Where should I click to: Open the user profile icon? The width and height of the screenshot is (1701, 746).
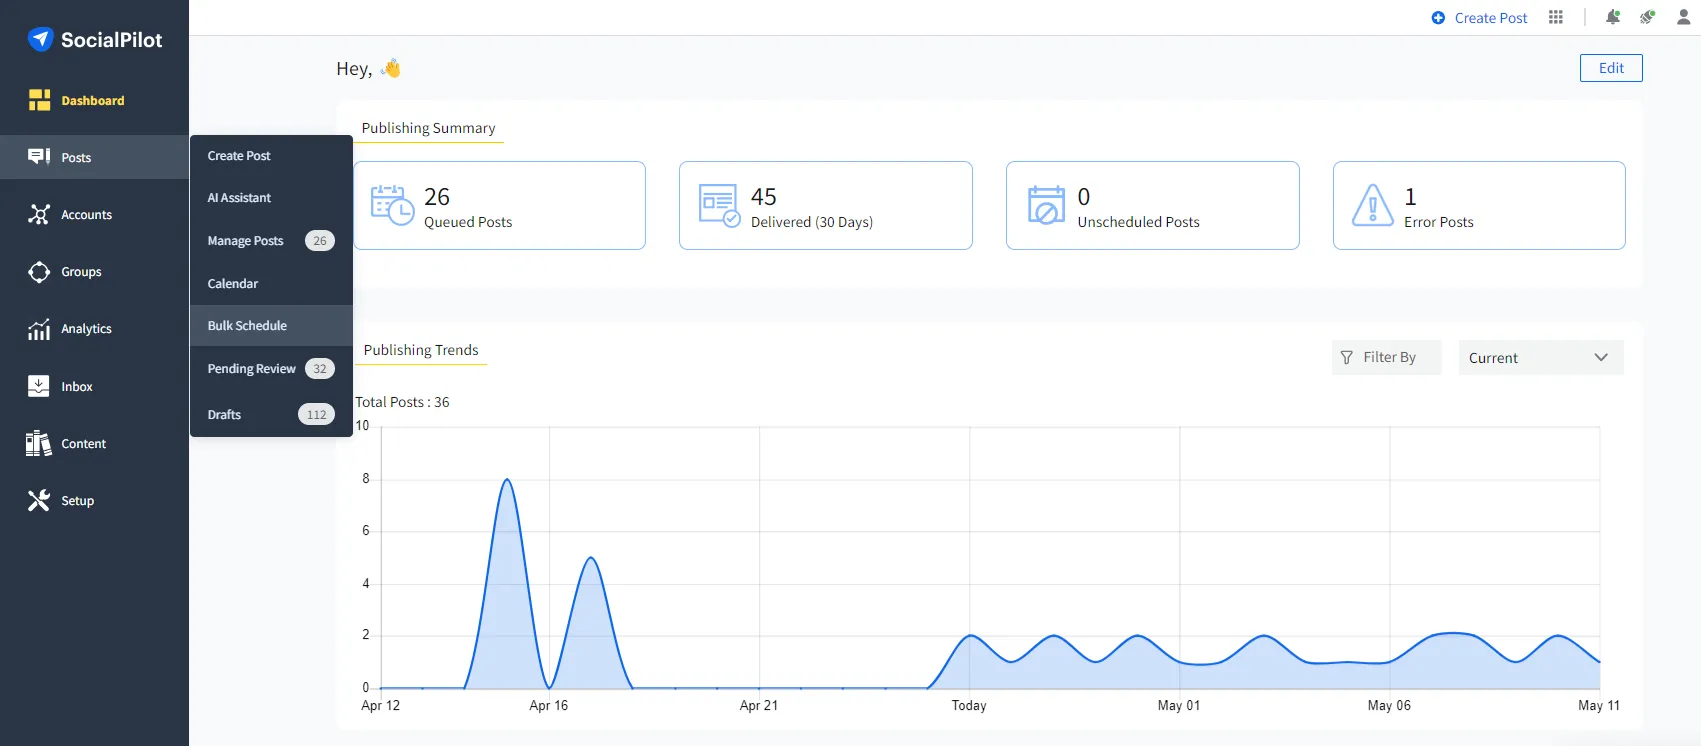pyautogui.click(x=1683, y=17)
